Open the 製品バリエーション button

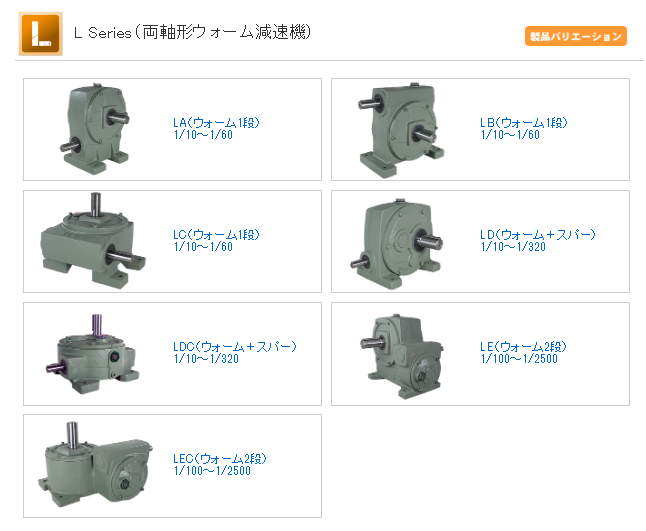(x=576, y=36)
